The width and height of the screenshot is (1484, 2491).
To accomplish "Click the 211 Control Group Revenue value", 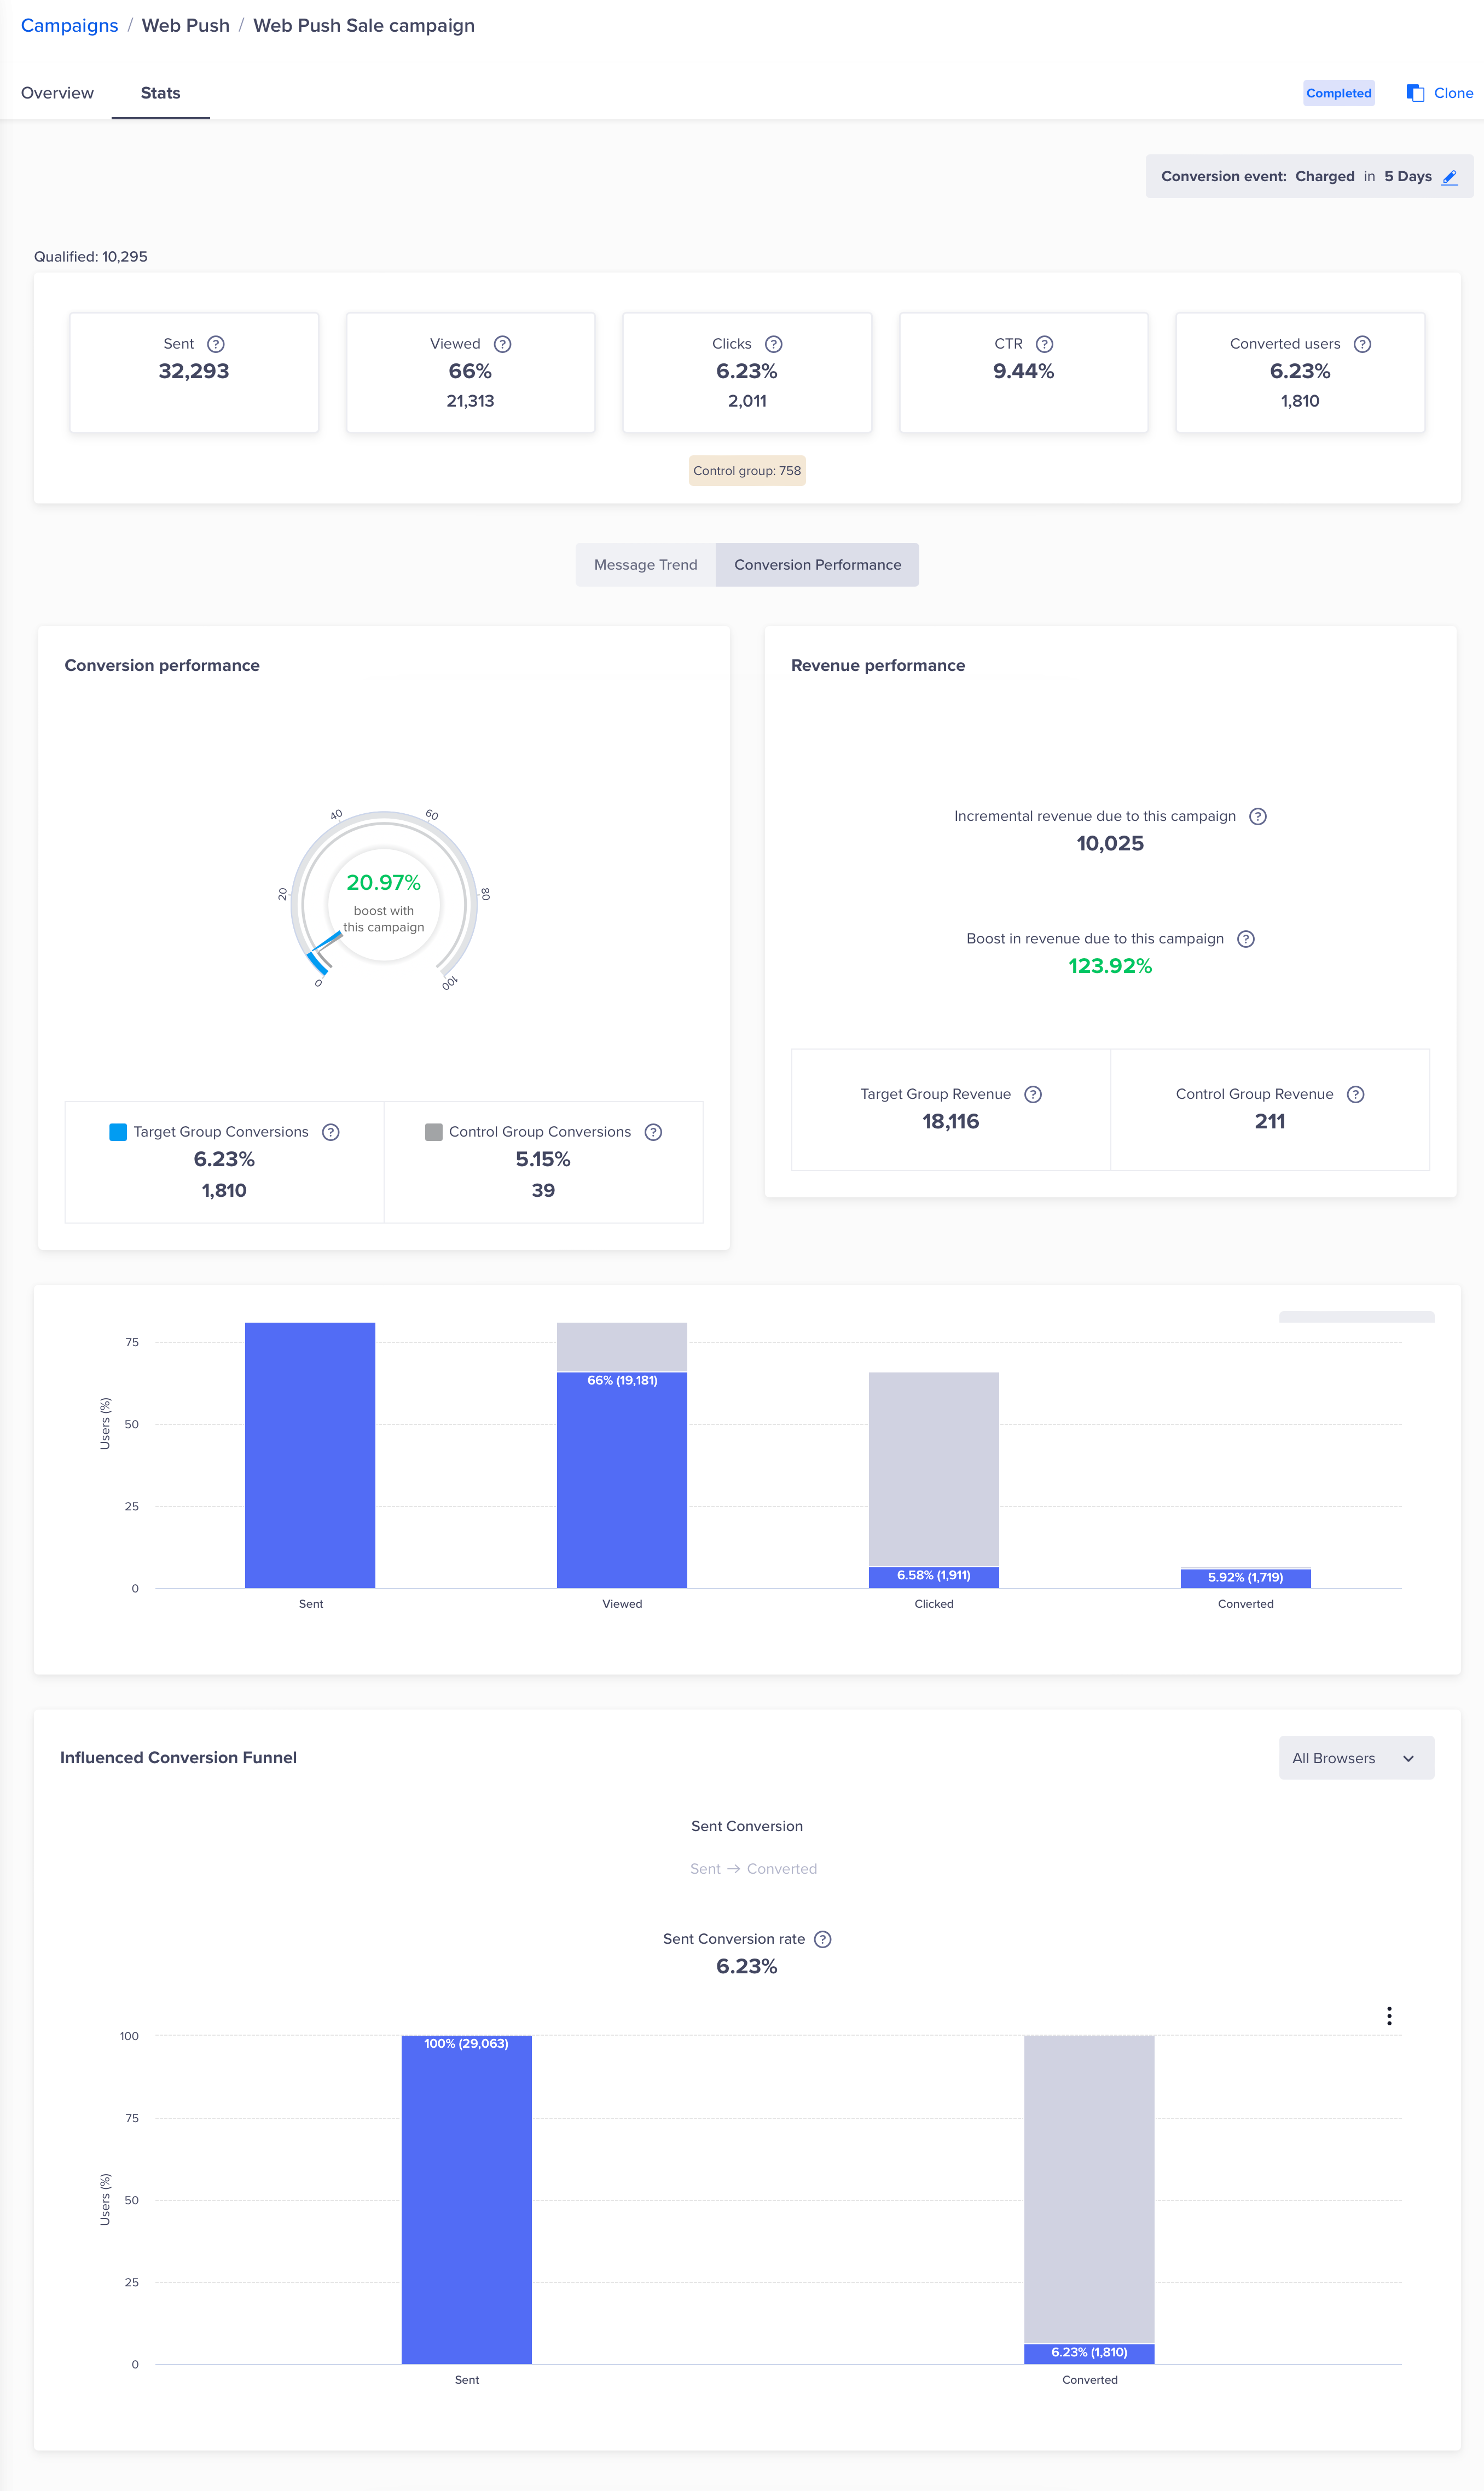I will point(1270,1122).
